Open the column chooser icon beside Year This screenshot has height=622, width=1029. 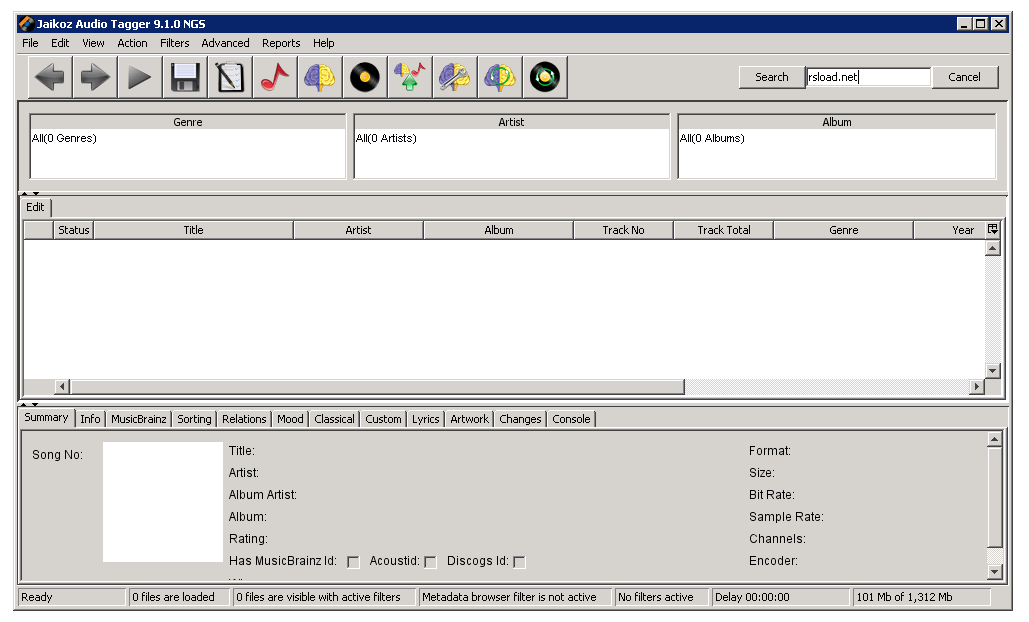pyautogui.click(x=993, y=230)
